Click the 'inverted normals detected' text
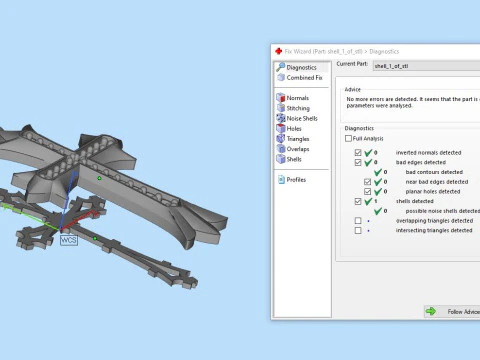The height and width of the screenshot is (360, 480). [x=428, y=153]
